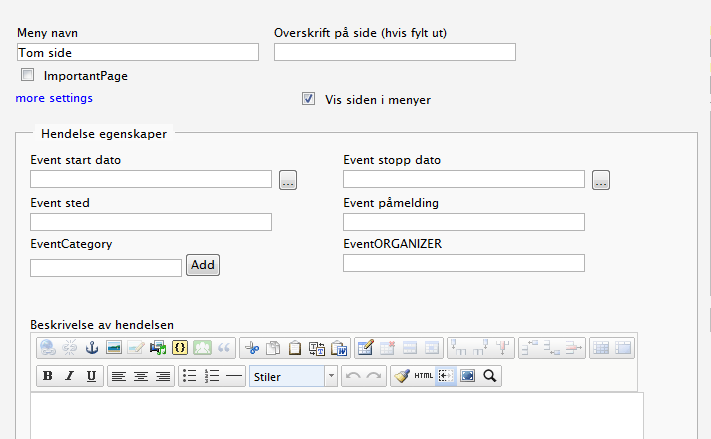Click the Meny navn text field

(x=138, y=52)
